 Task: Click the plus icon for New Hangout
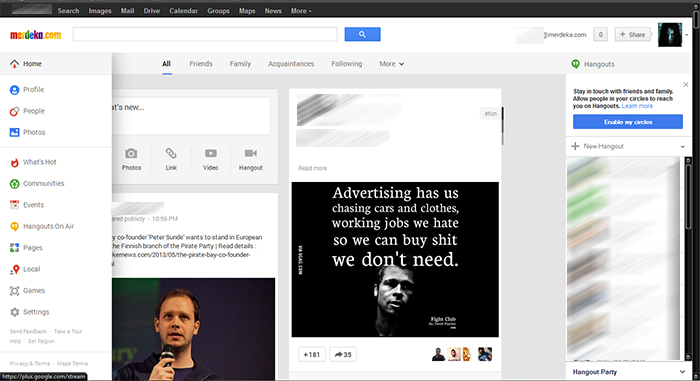coord(575,146)
